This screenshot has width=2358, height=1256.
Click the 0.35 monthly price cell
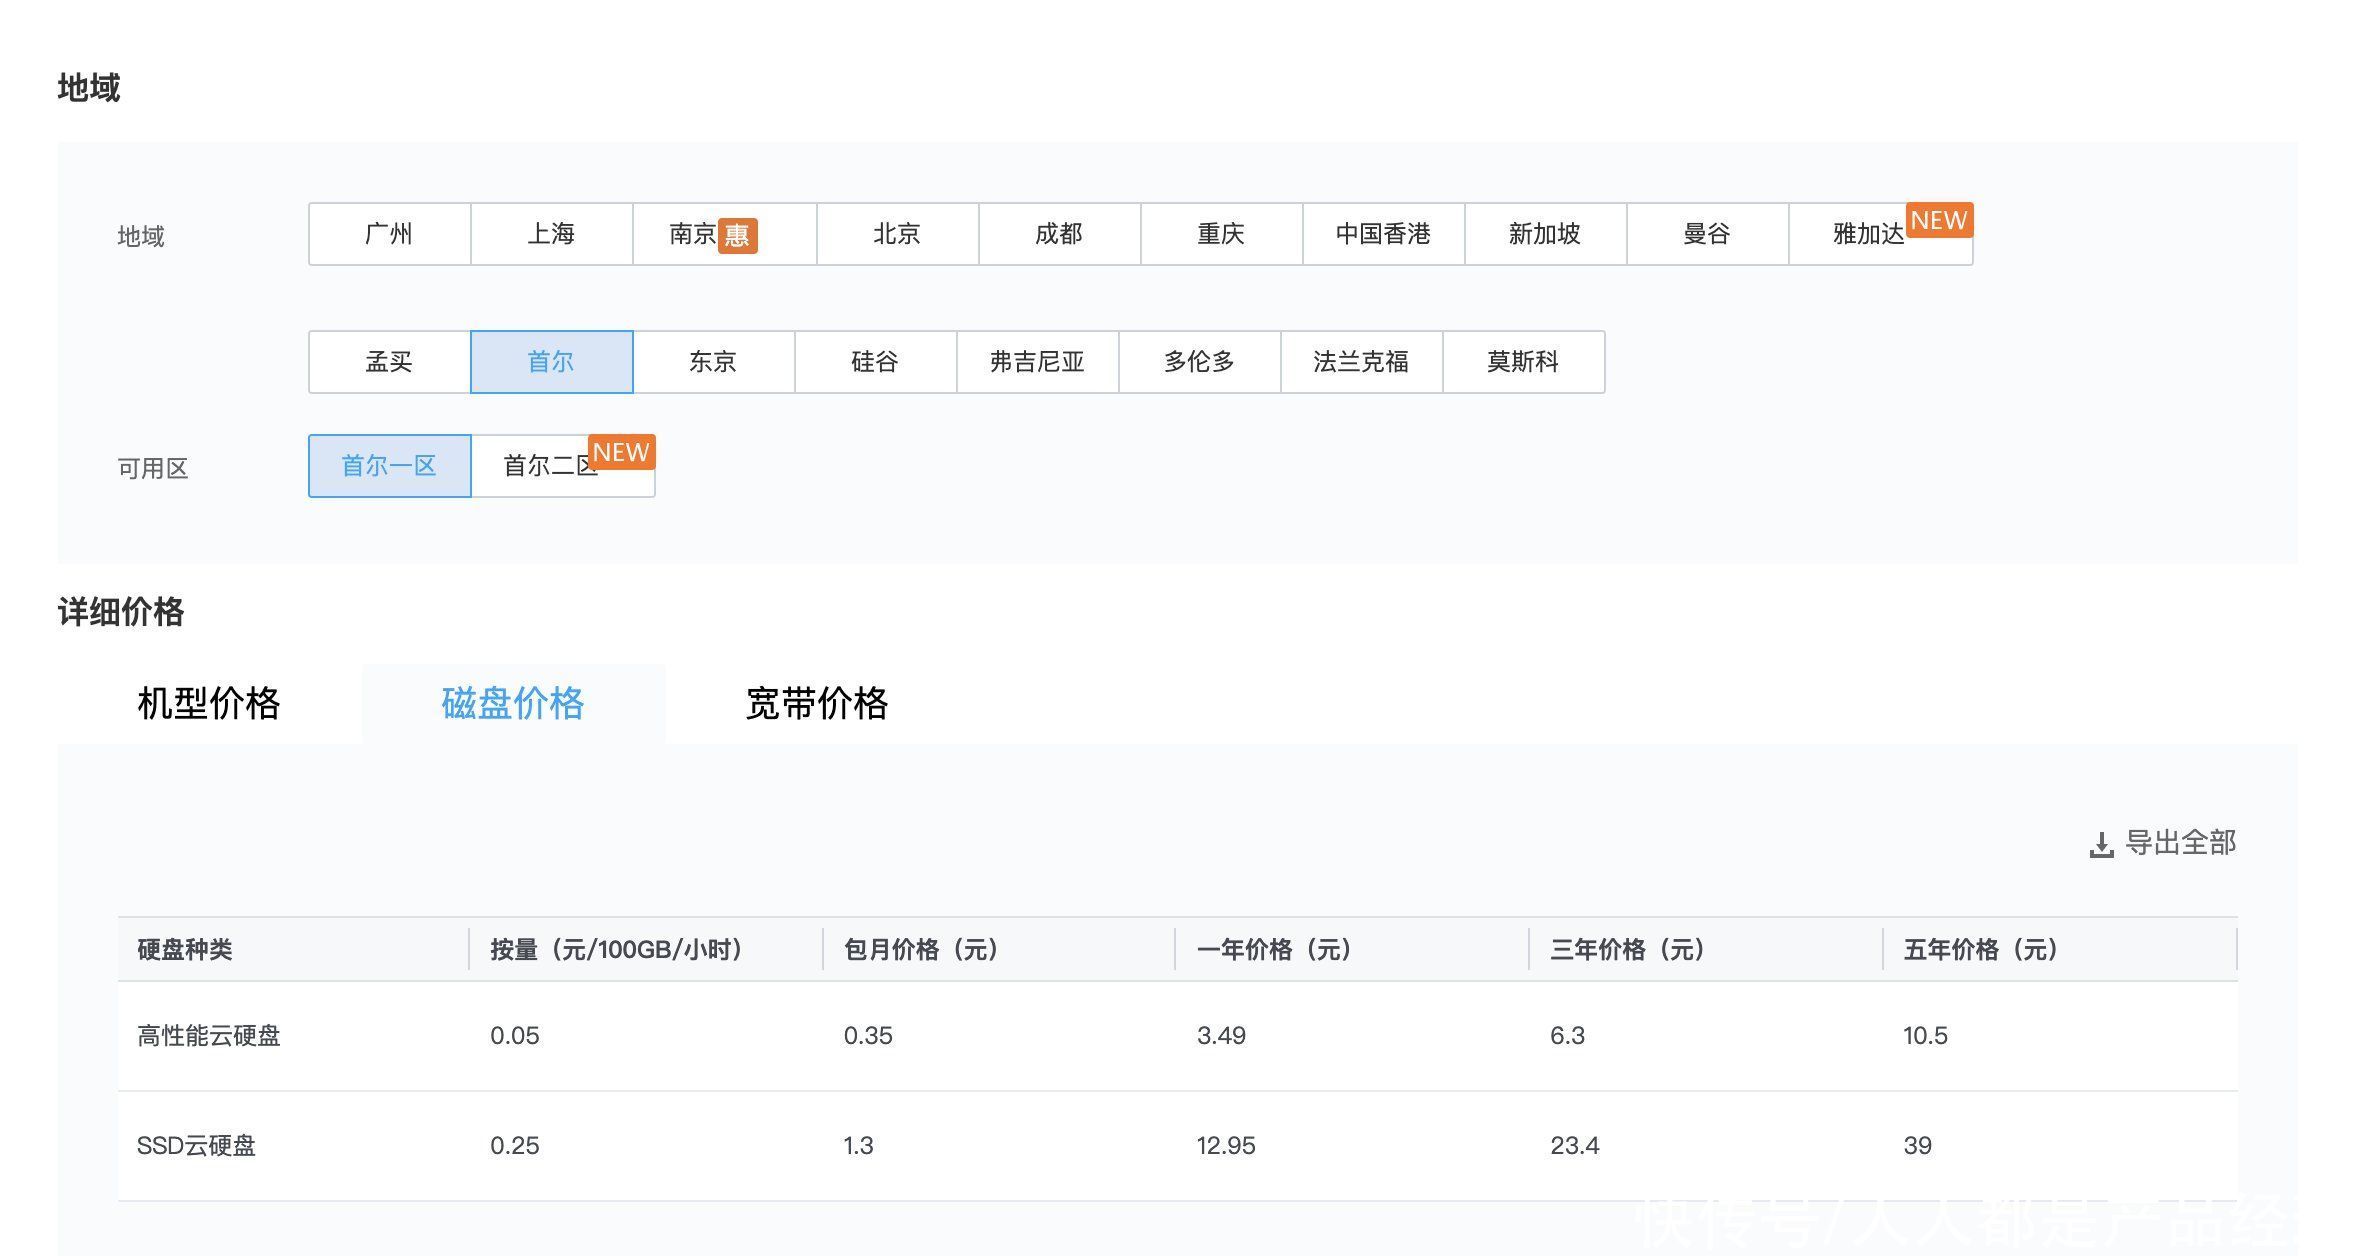(868, 1036)
